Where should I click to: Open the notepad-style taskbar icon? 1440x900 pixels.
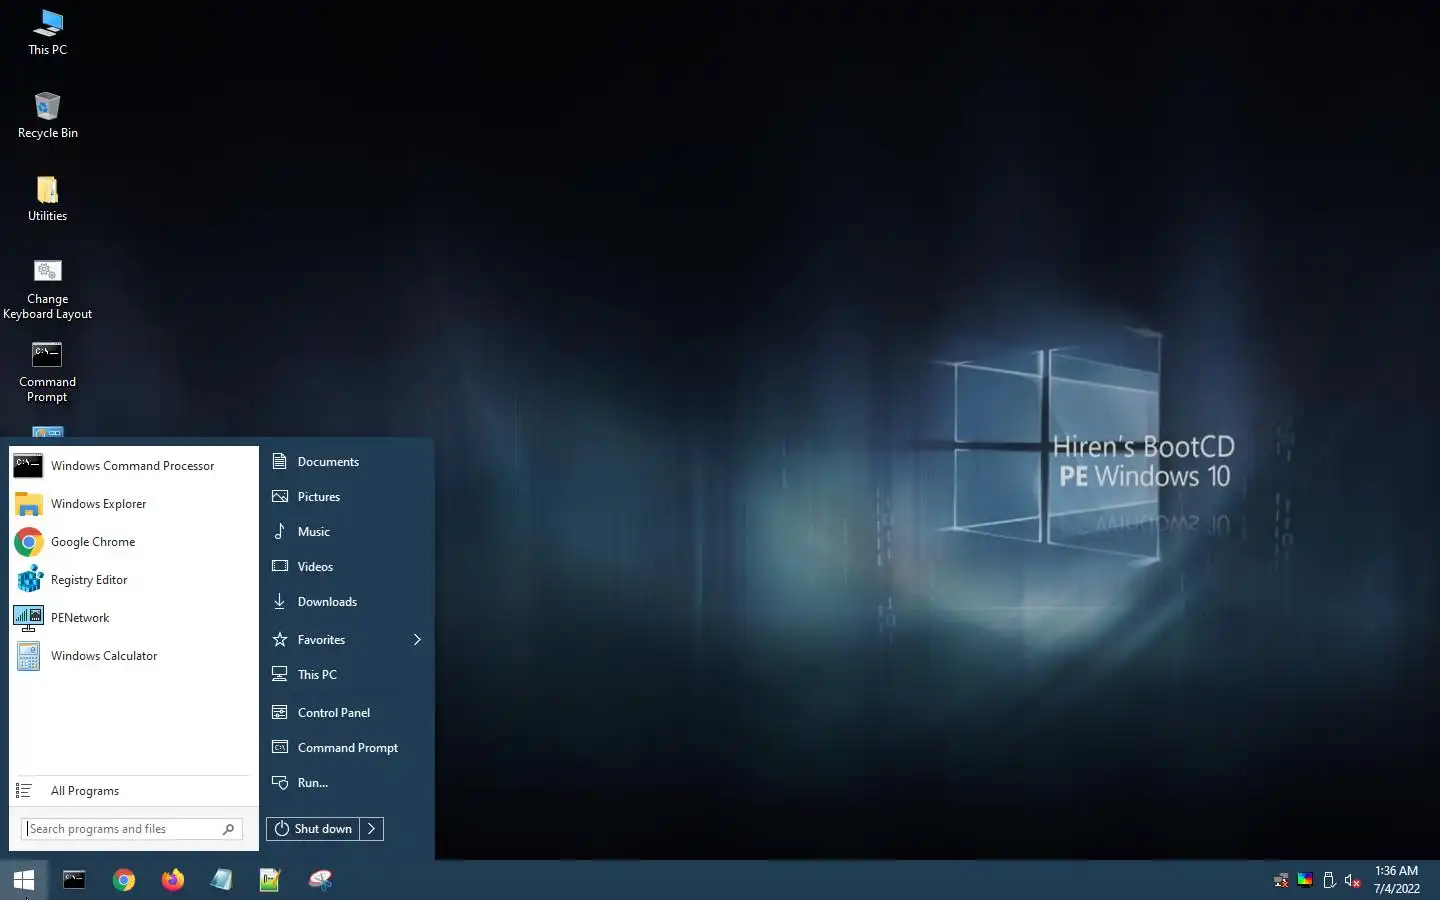(222, 880)
